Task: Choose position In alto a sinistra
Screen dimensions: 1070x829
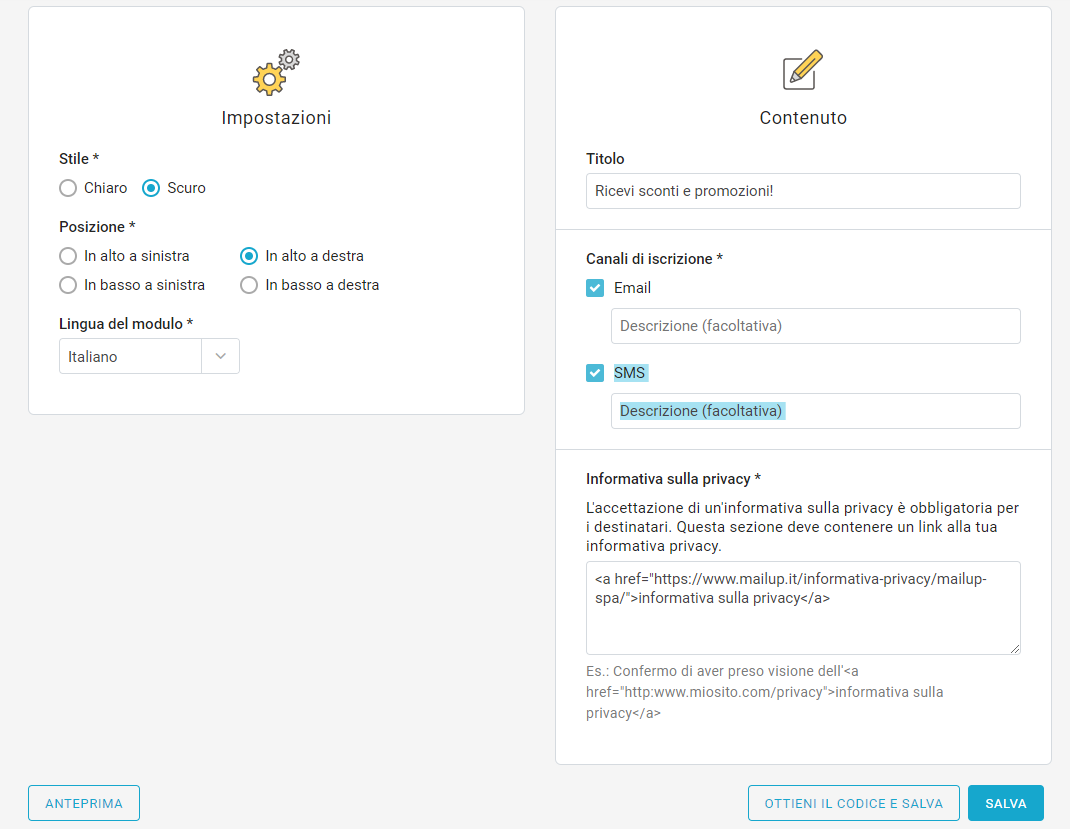Action: click(x=68, y=256)
